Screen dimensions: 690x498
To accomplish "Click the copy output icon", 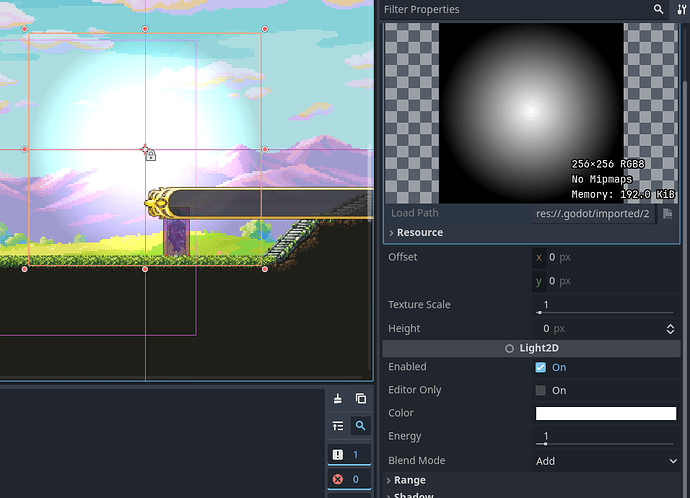I will 360,398.
